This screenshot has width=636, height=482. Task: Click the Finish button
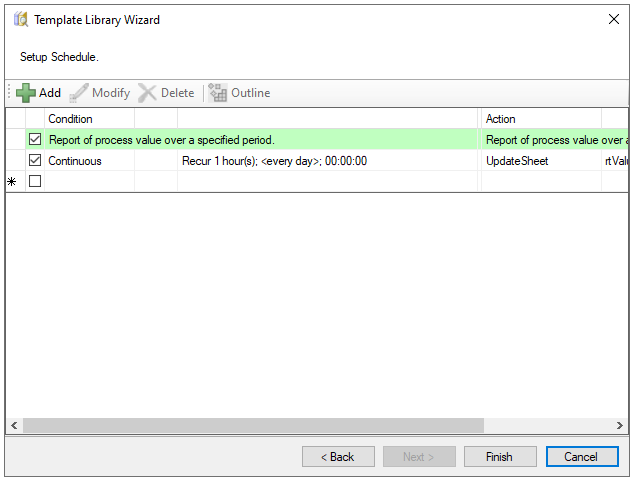[x=500, y=457]
